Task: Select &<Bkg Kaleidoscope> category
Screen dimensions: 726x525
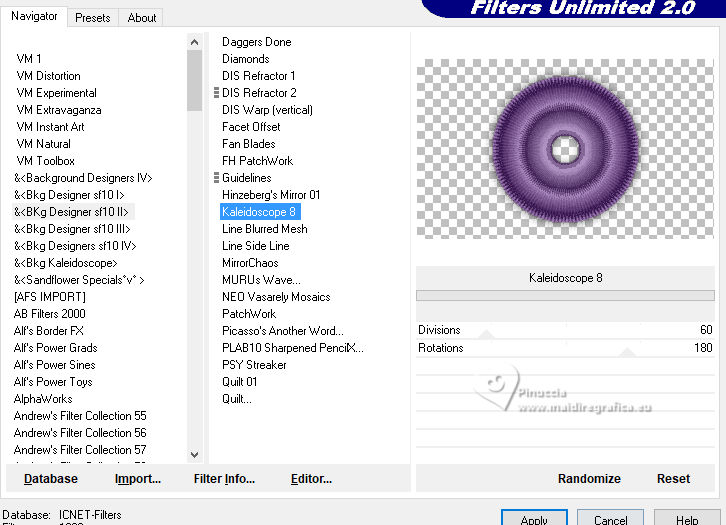Action: click(x=65, y=263)
